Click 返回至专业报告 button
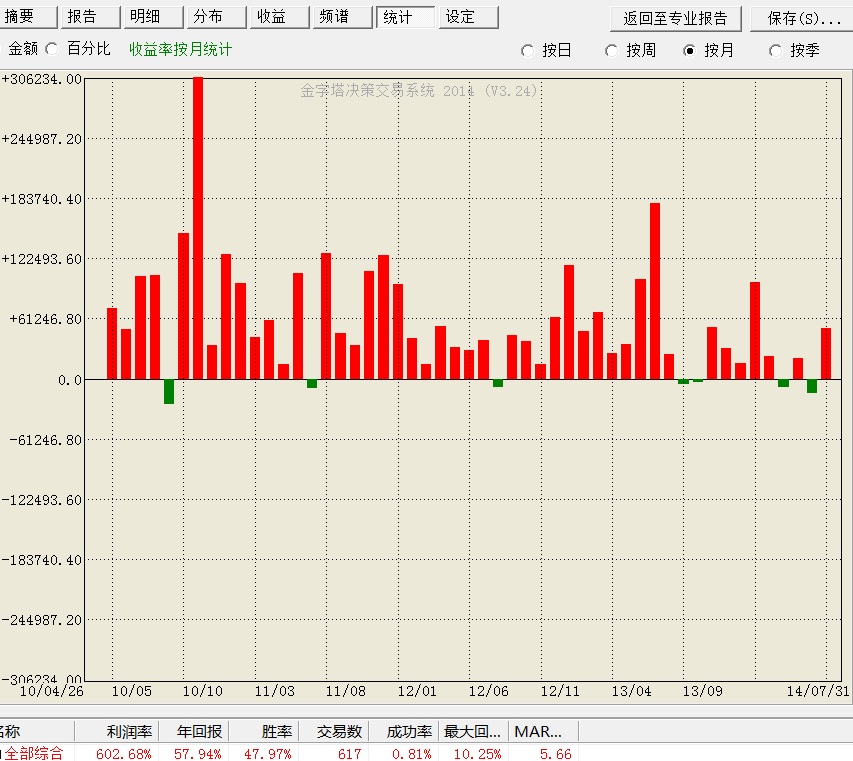Viewport: 853px width, 761px height. click(675, 19)
